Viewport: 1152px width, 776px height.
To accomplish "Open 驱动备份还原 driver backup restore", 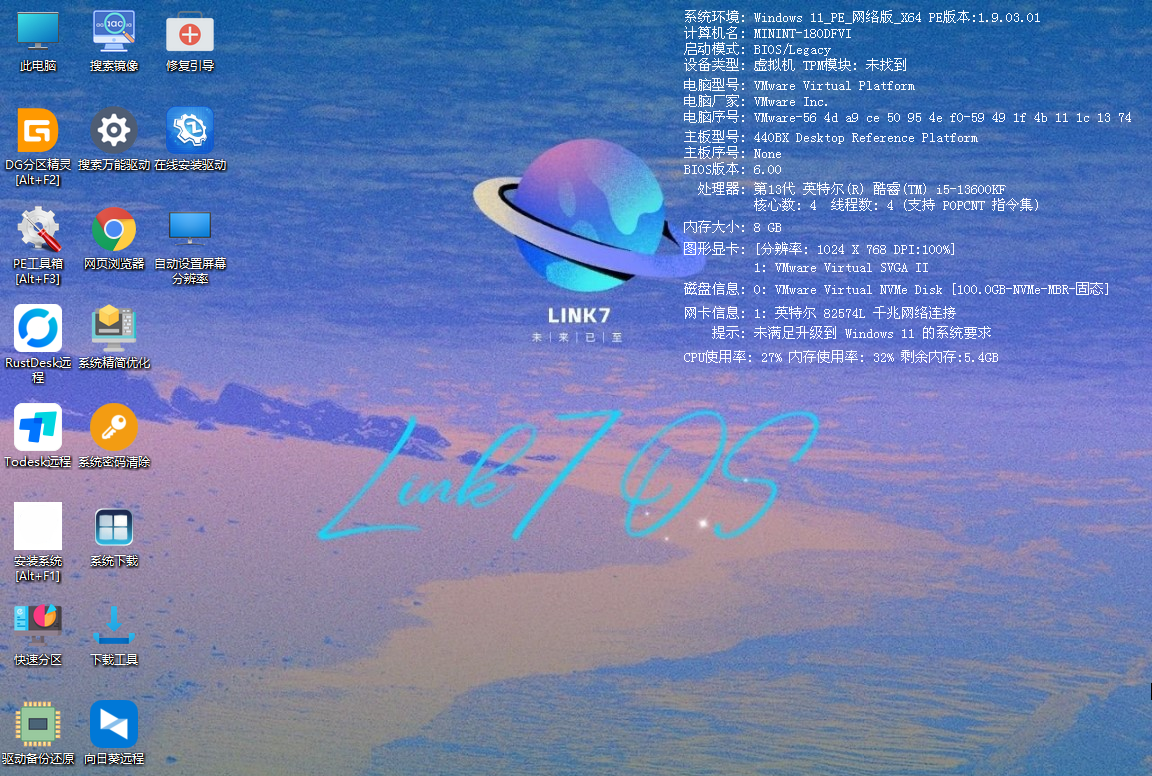I will [38, 725].
